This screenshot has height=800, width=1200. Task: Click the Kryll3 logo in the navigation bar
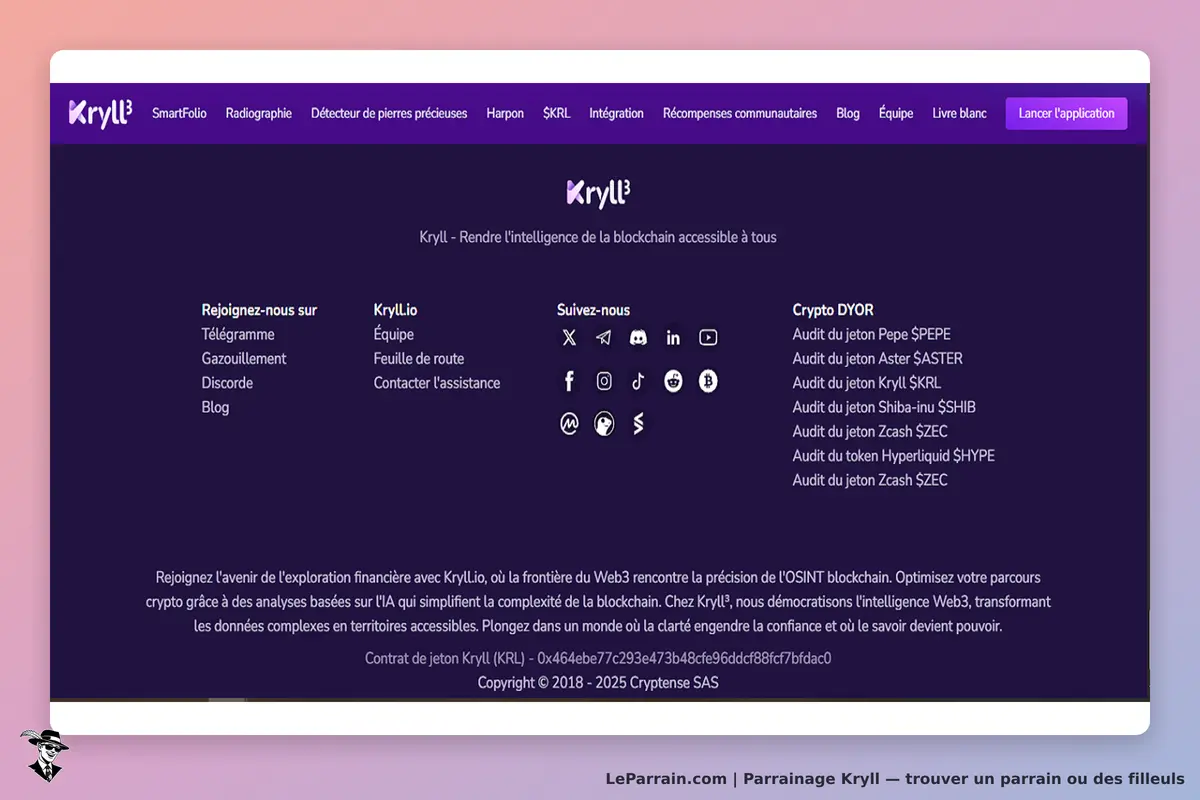click(x=100, y=114)
